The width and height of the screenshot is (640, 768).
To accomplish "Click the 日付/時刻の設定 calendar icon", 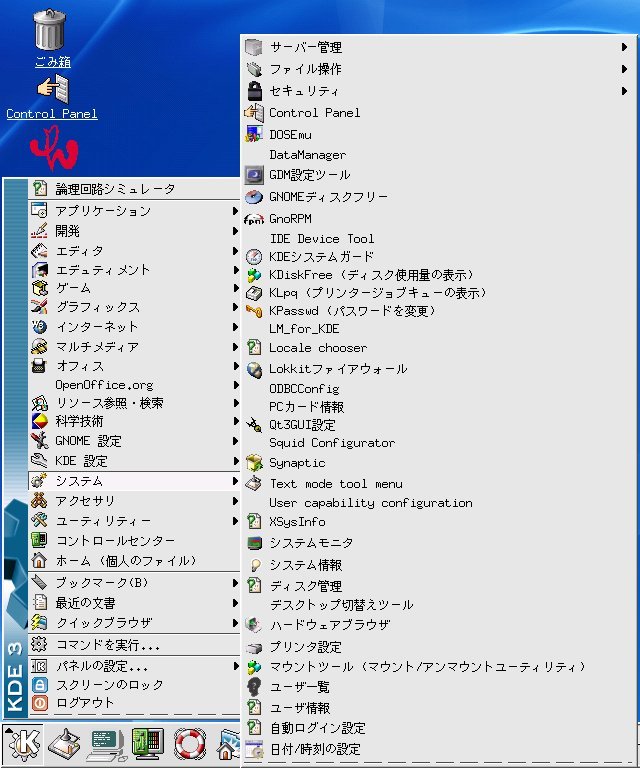I will tap(254, 749).
